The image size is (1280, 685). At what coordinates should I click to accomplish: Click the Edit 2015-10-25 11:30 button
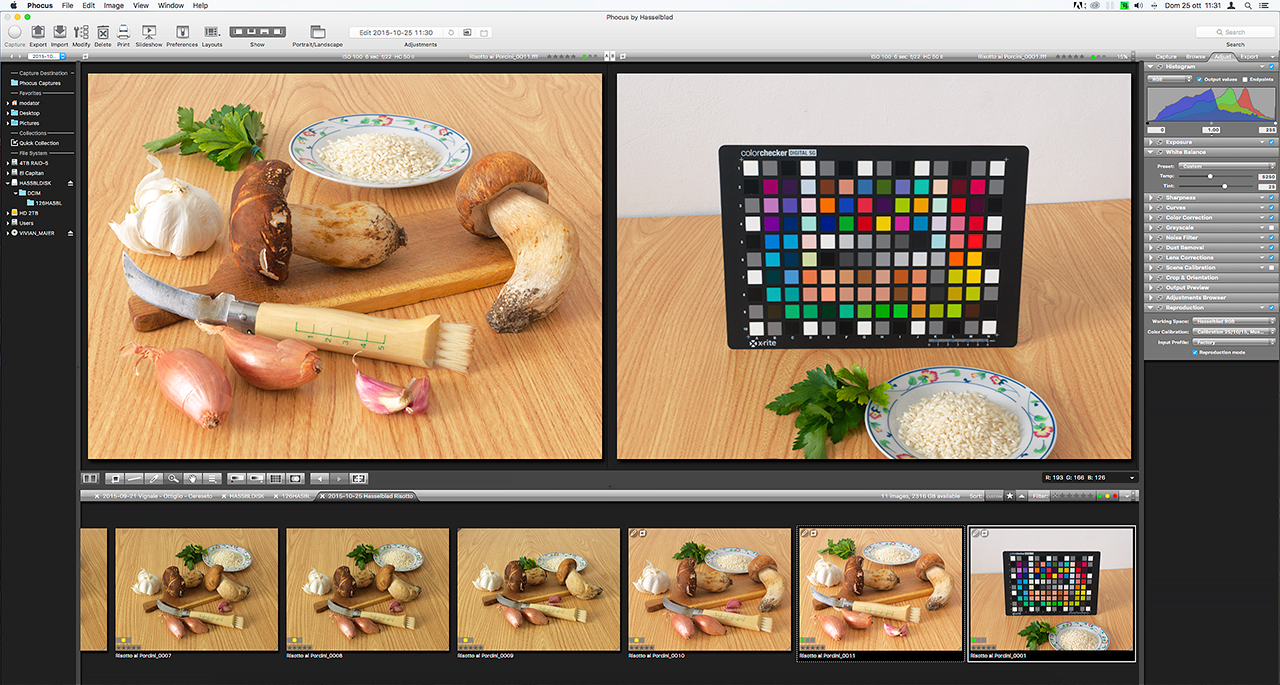pyautogui.click(x=395, y=31)
